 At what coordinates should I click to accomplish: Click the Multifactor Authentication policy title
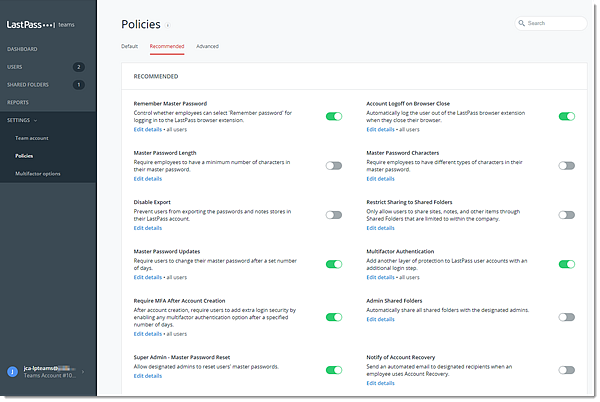[x=400, y=251]
